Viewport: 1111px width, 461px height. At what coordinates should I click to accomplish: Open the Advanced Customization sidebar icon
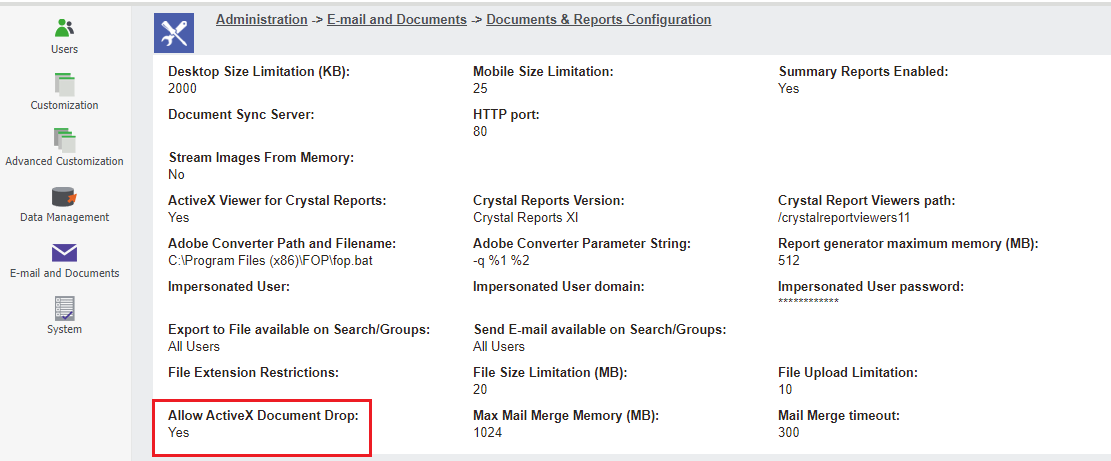pos(64,140)
